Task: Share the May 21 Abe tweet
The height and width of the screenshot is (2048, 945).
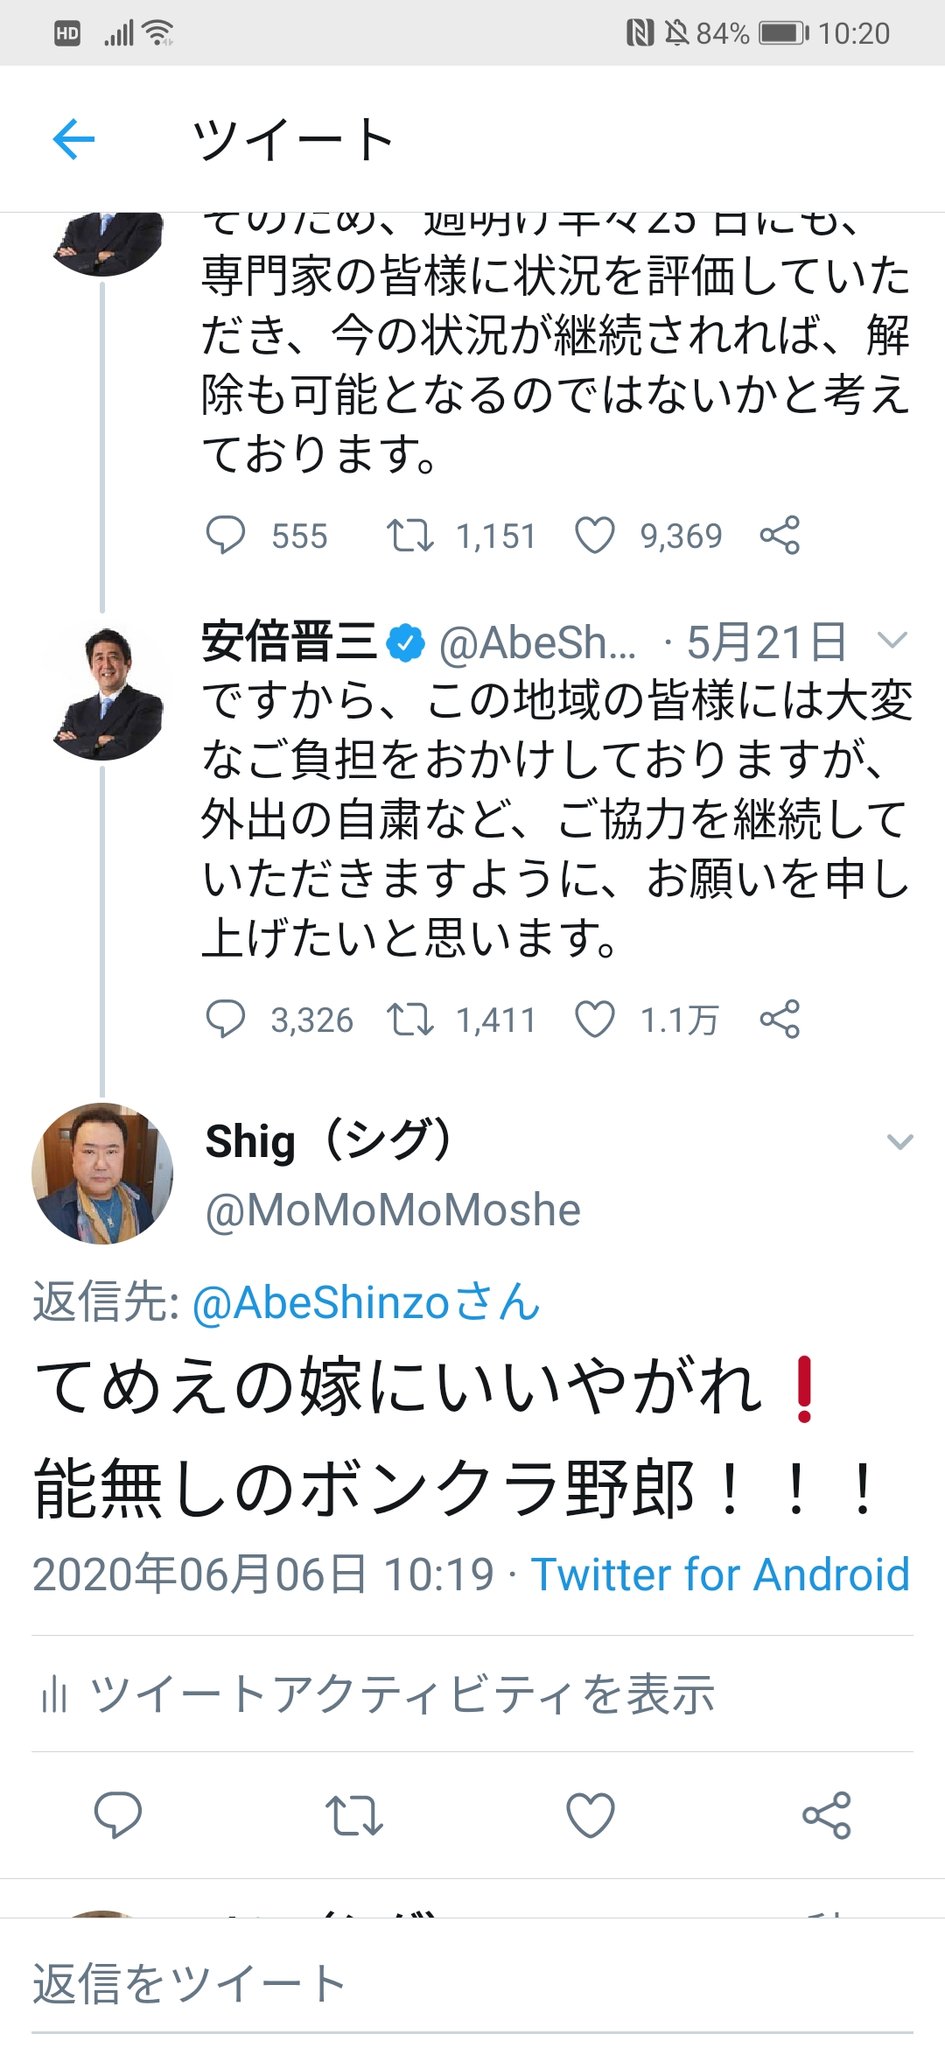Action: [780, 1019]
